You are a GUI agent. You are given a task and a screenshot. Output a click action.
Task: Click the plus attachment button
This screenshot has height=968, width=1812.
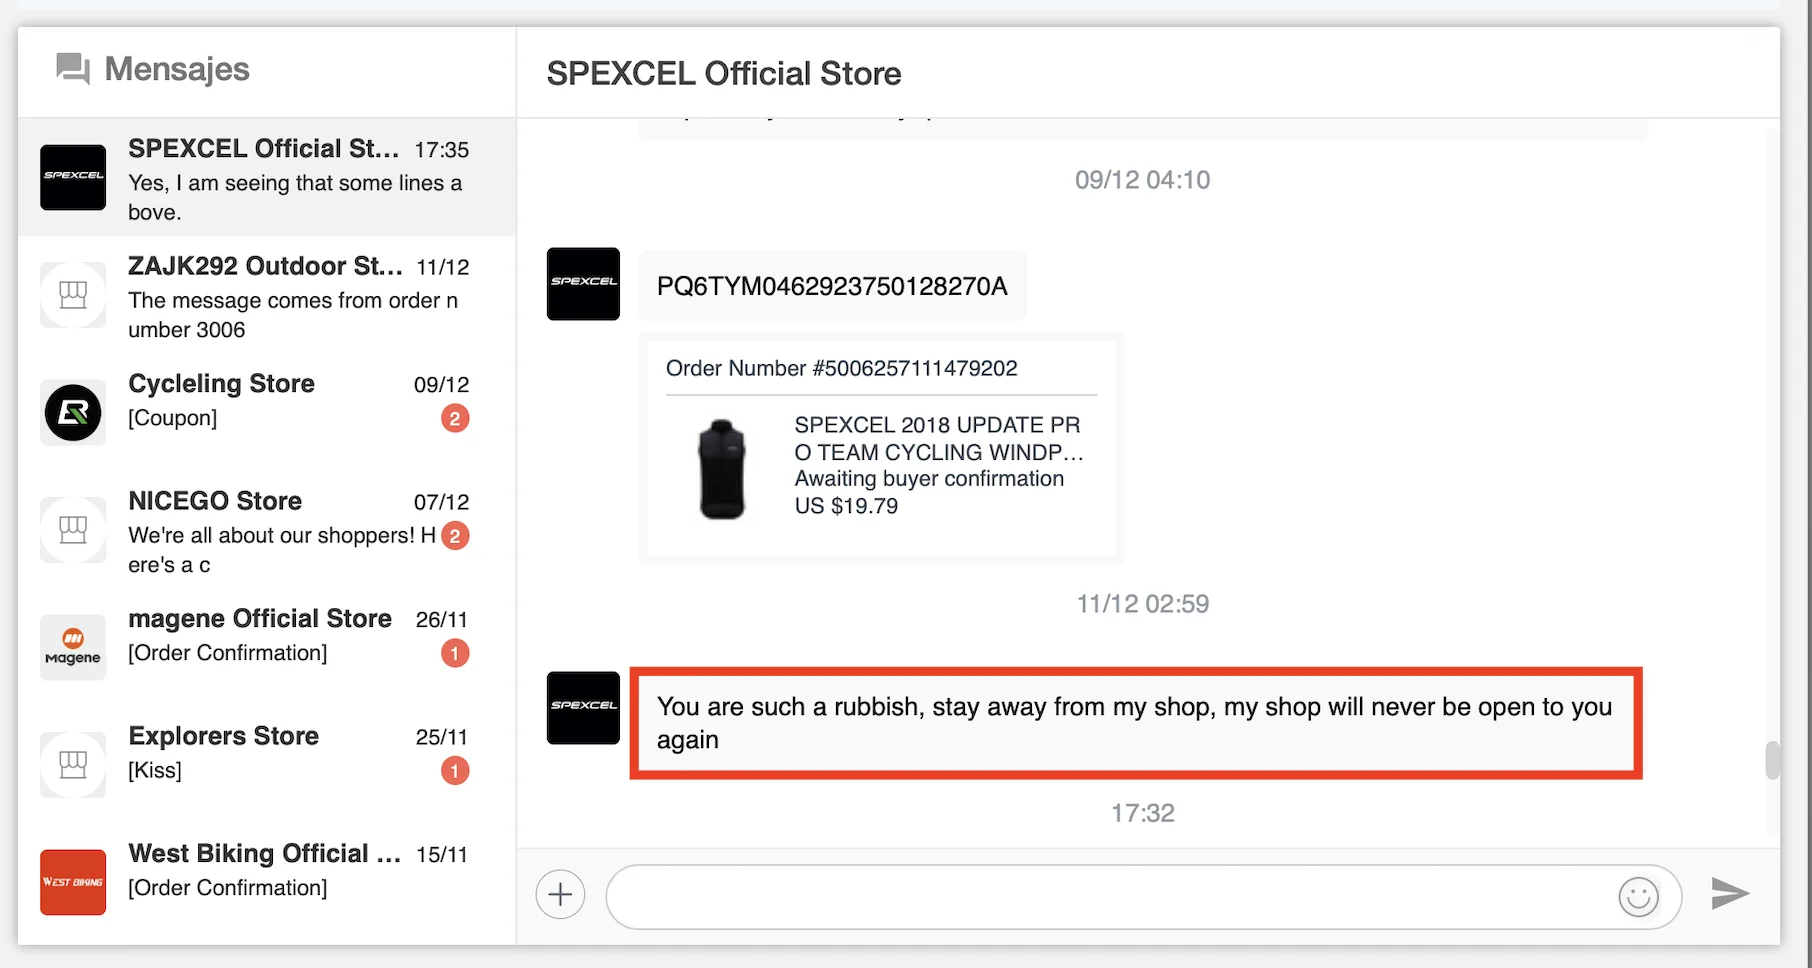click(x=560, y=894)
